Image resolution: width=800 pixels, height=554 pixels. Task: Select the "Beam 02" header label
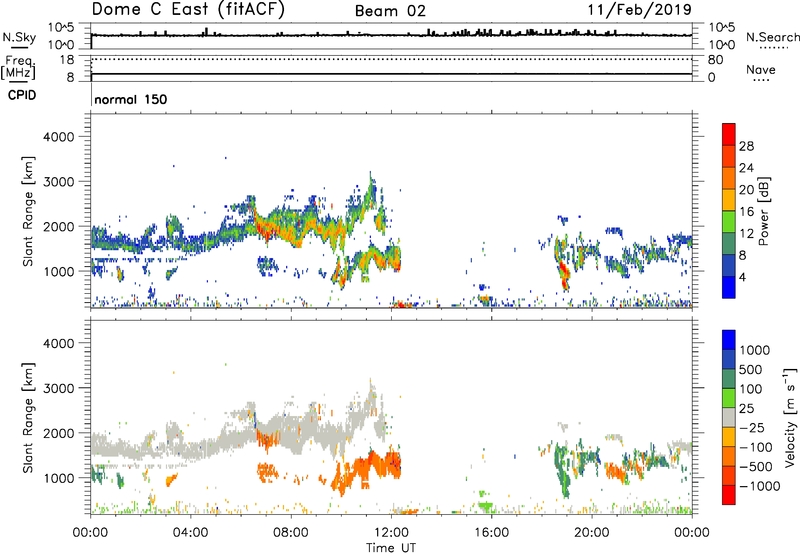click(x=390, y=11)
